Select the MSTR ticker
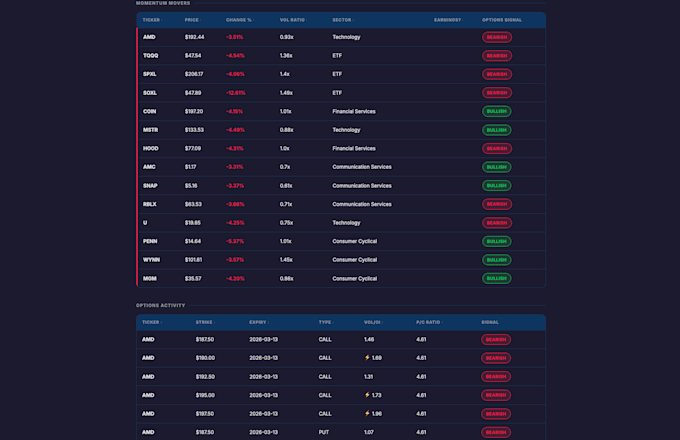This screenshot has height=440, width=680. click(150, 130)
